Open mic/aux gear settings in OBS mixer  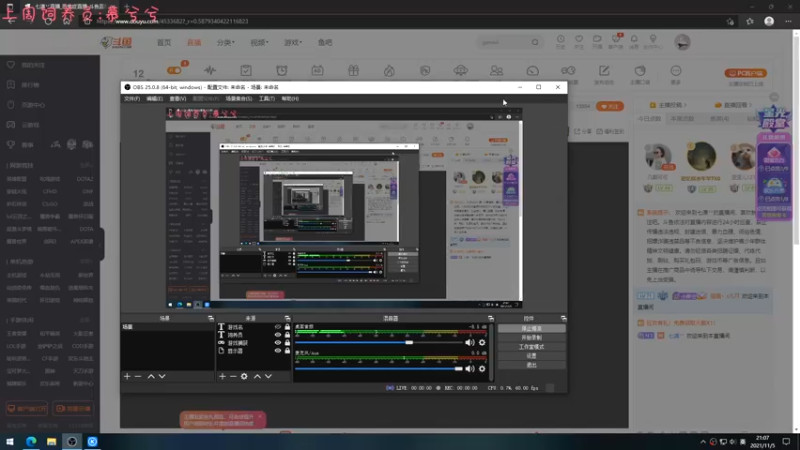482,369
